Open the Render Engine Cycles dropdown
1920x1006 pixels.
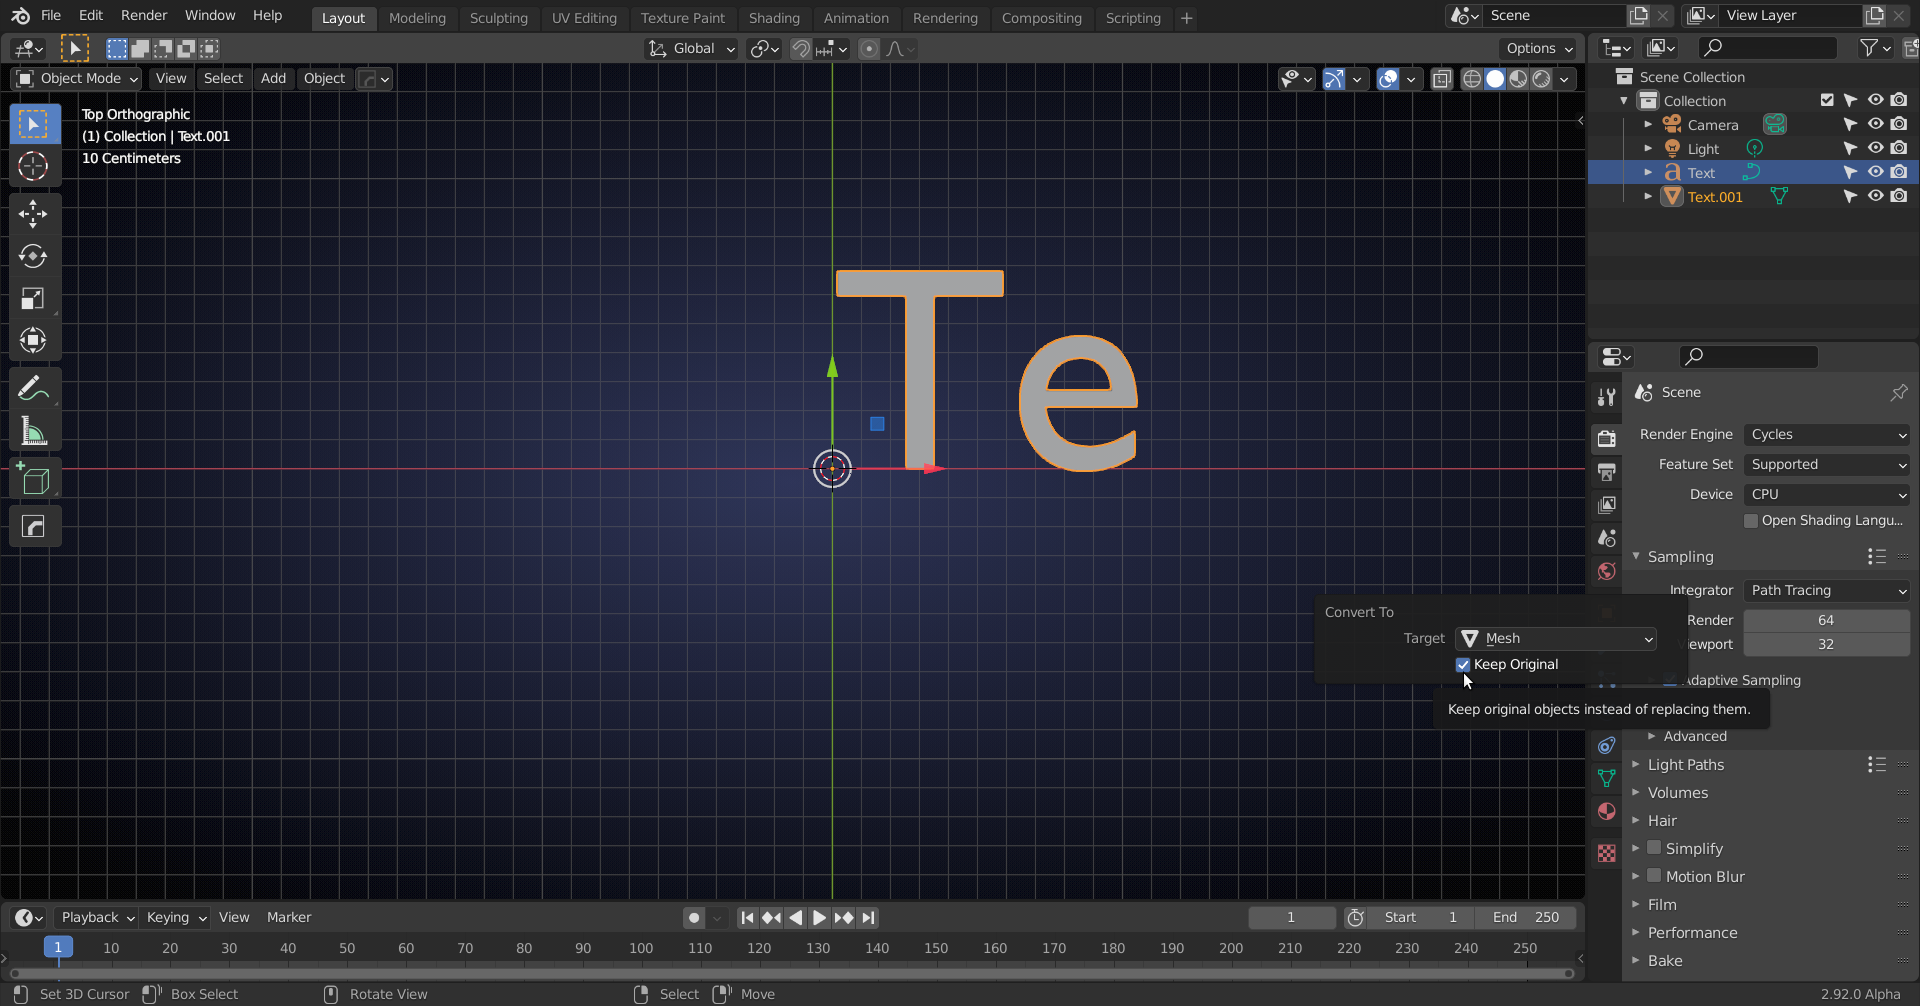tap(1827, 435)
